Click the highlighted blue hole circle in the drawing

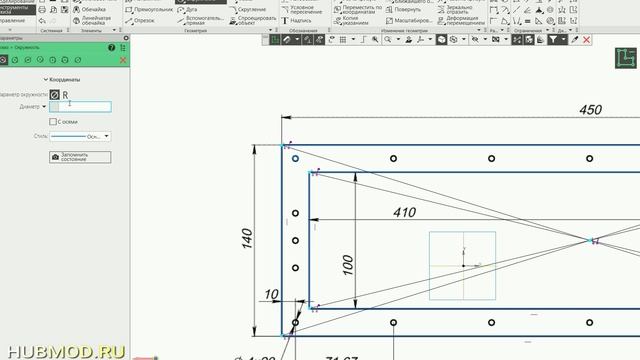(x=295, y=158)
